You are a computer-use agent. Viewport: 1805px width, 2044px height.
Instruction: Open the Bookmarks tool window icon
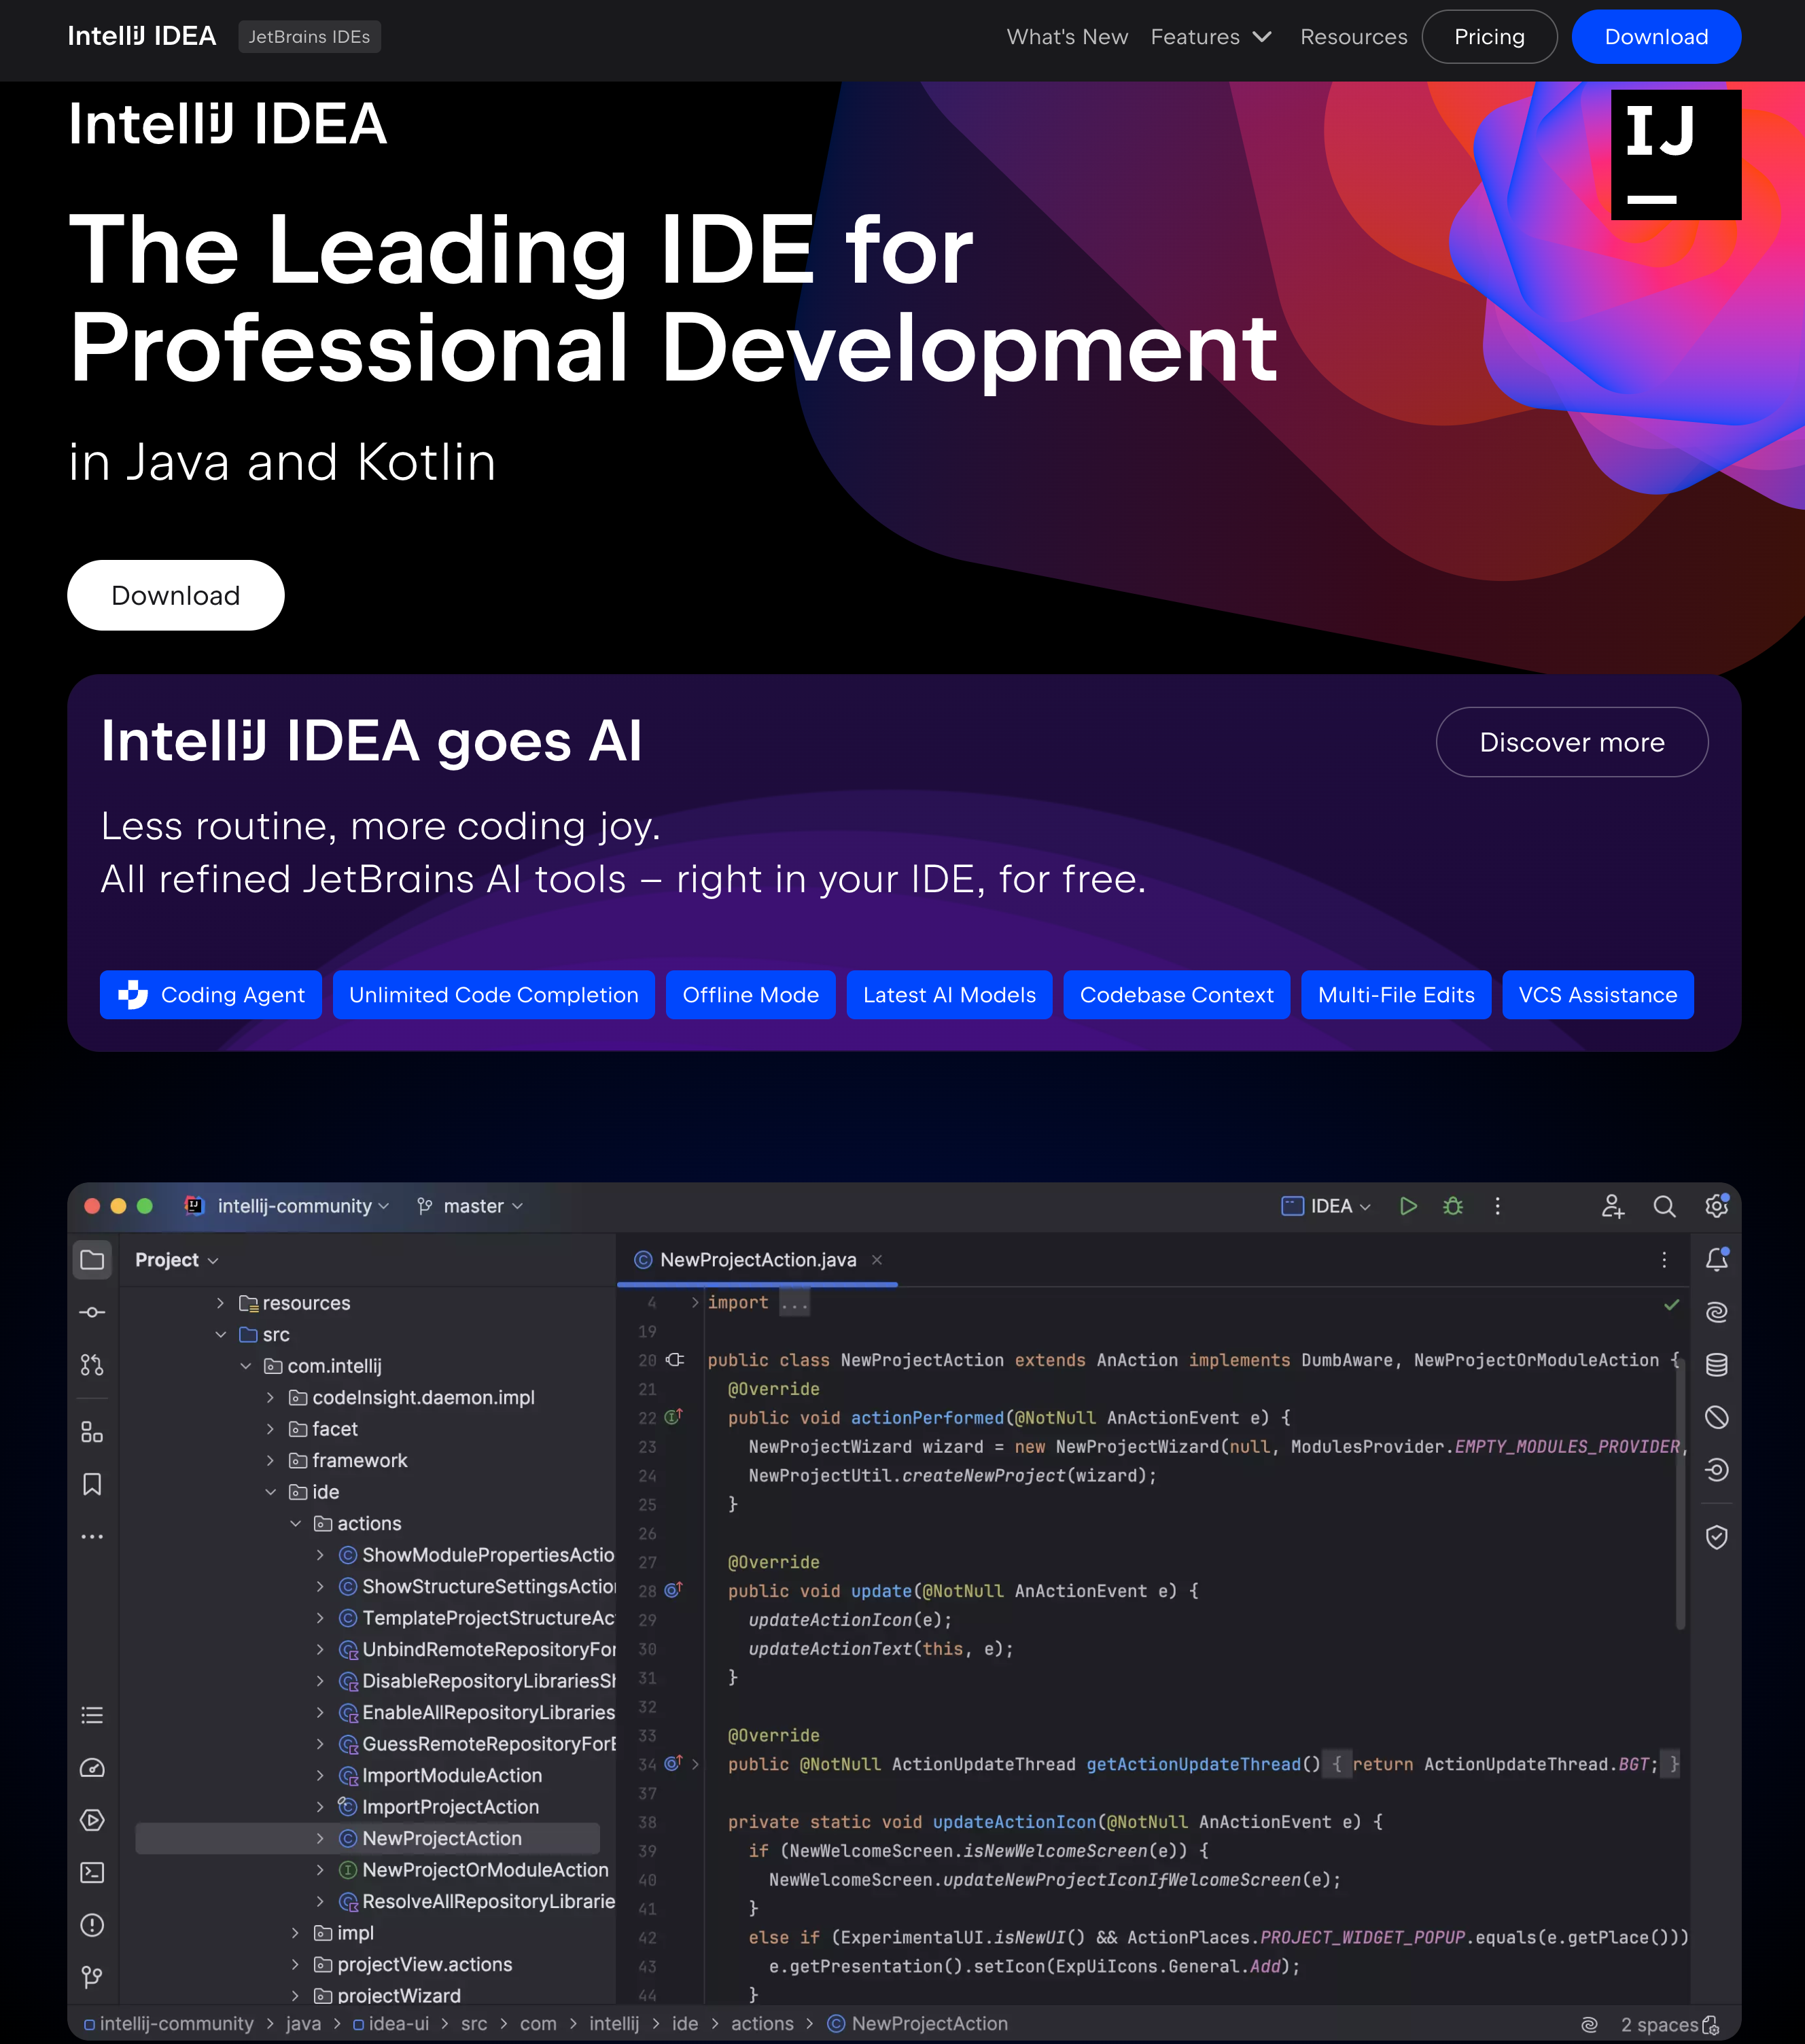92,1484
